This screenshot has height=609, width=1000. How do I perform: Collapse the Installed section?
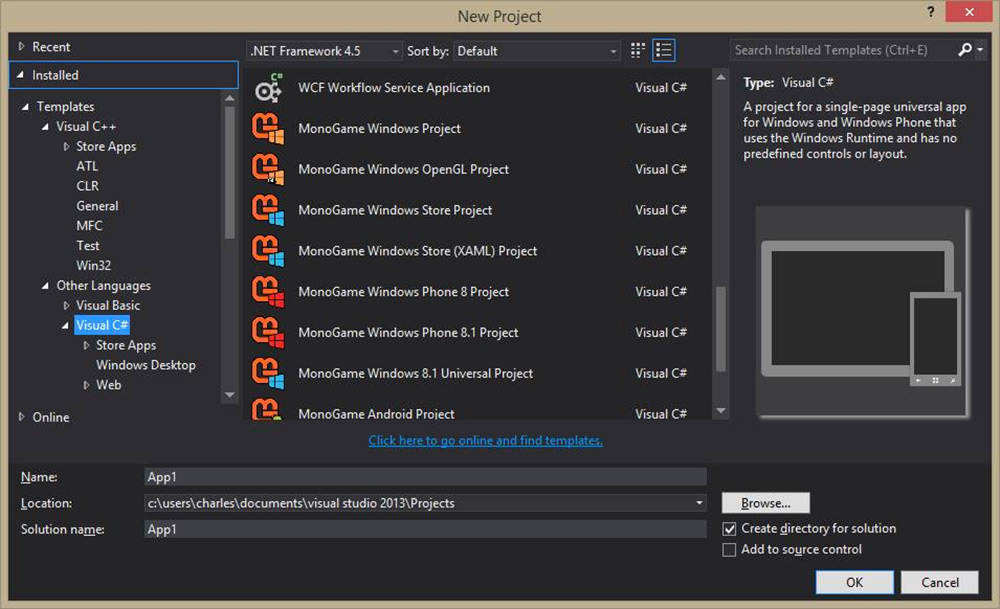pyautogui.click(x=20, y=75)
